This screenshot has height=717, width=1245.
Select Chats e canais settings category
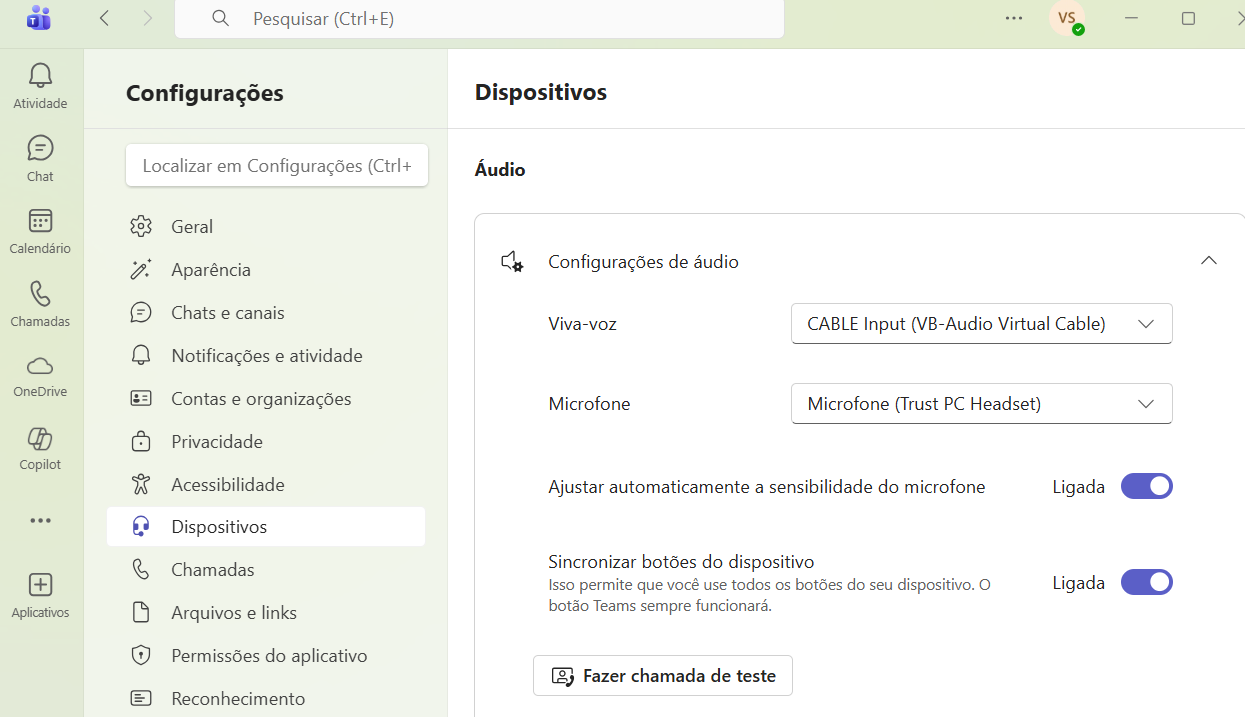tap(266, 312)
